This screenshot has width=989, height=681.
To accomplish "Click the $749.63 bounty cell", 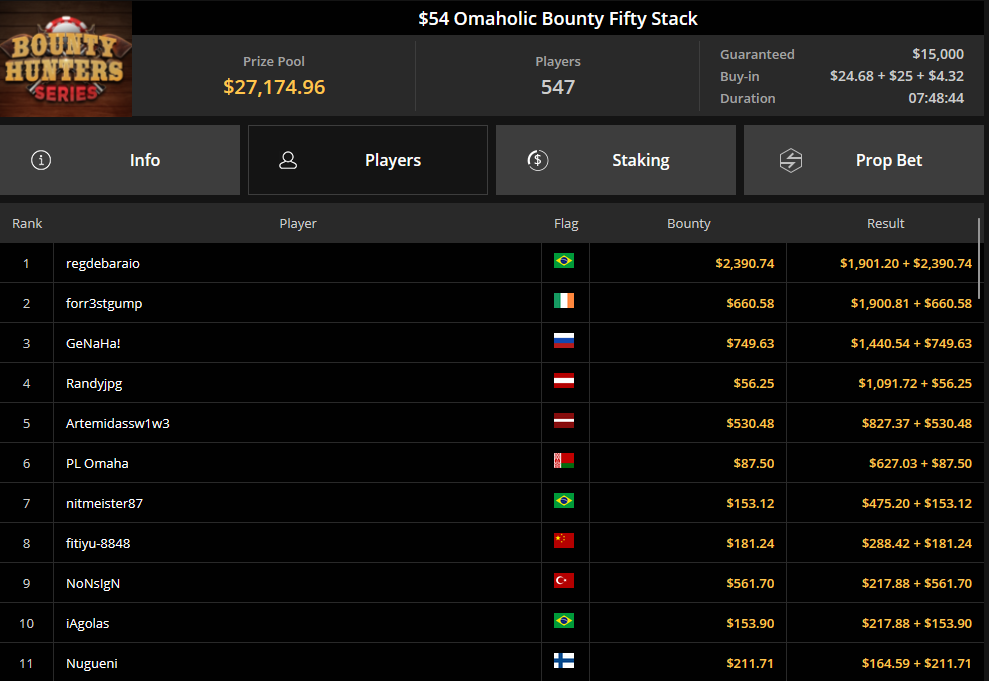I will coord(750,344).
